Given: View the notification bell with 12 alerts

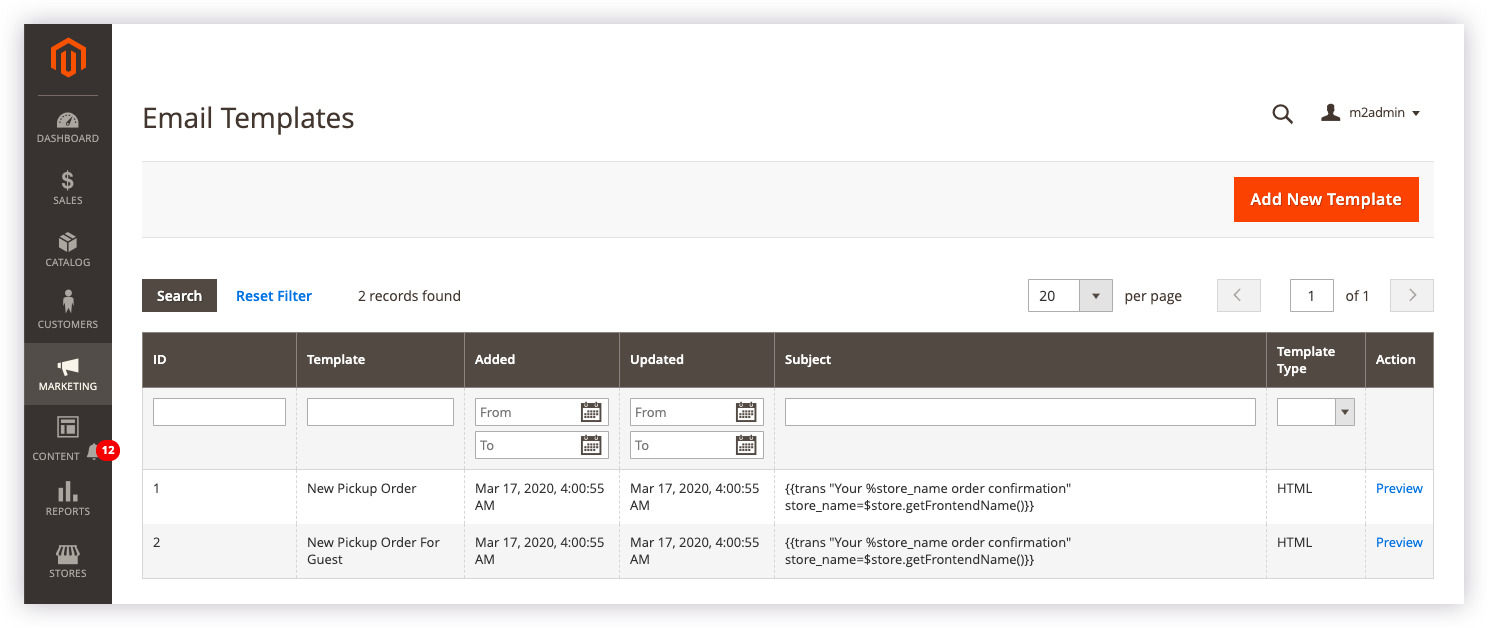Looking at the screenshot, I should coord(93,451).
